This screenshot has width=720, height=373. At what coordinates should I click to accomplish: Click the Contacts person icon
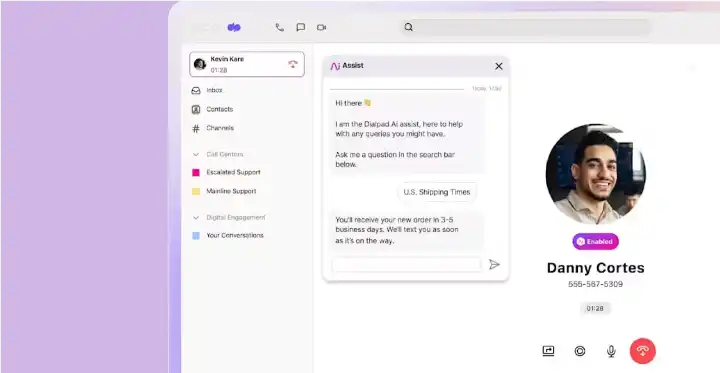tap(196, 109)
